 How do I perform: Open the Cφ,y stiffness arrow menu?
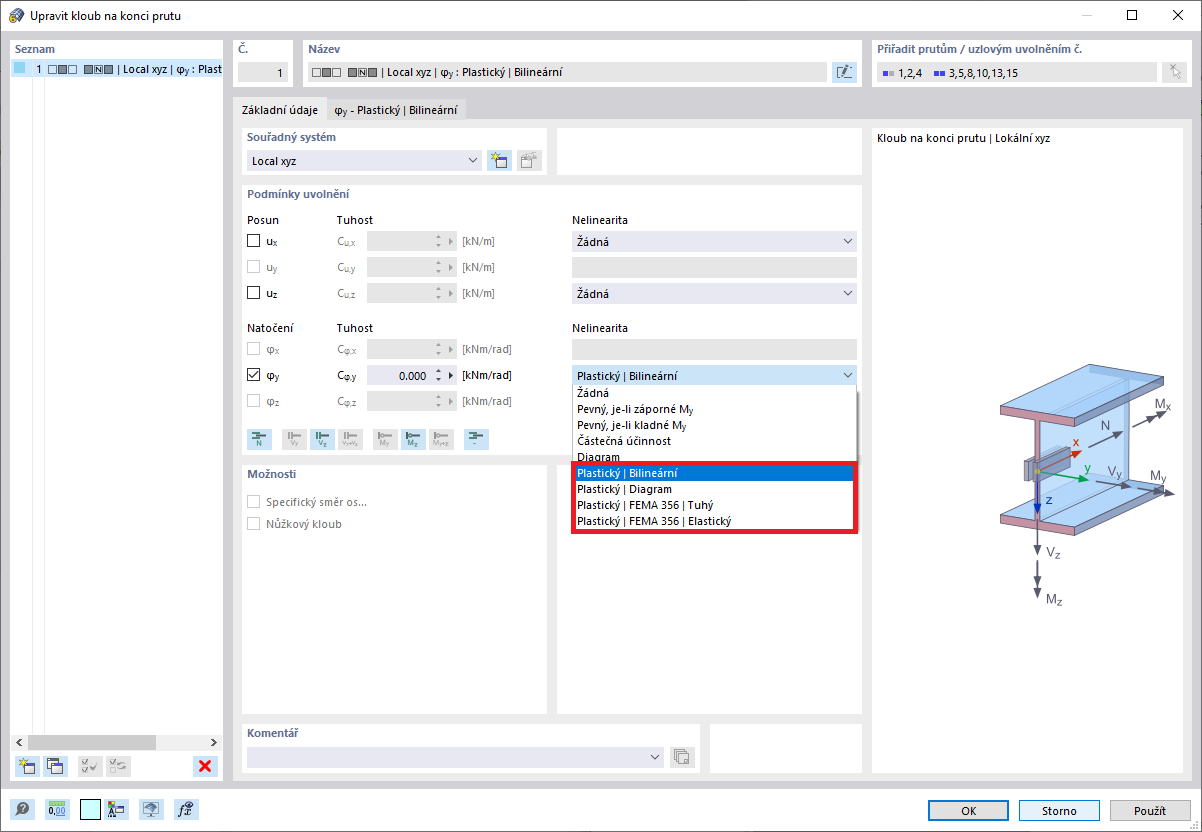coord(451,375)
